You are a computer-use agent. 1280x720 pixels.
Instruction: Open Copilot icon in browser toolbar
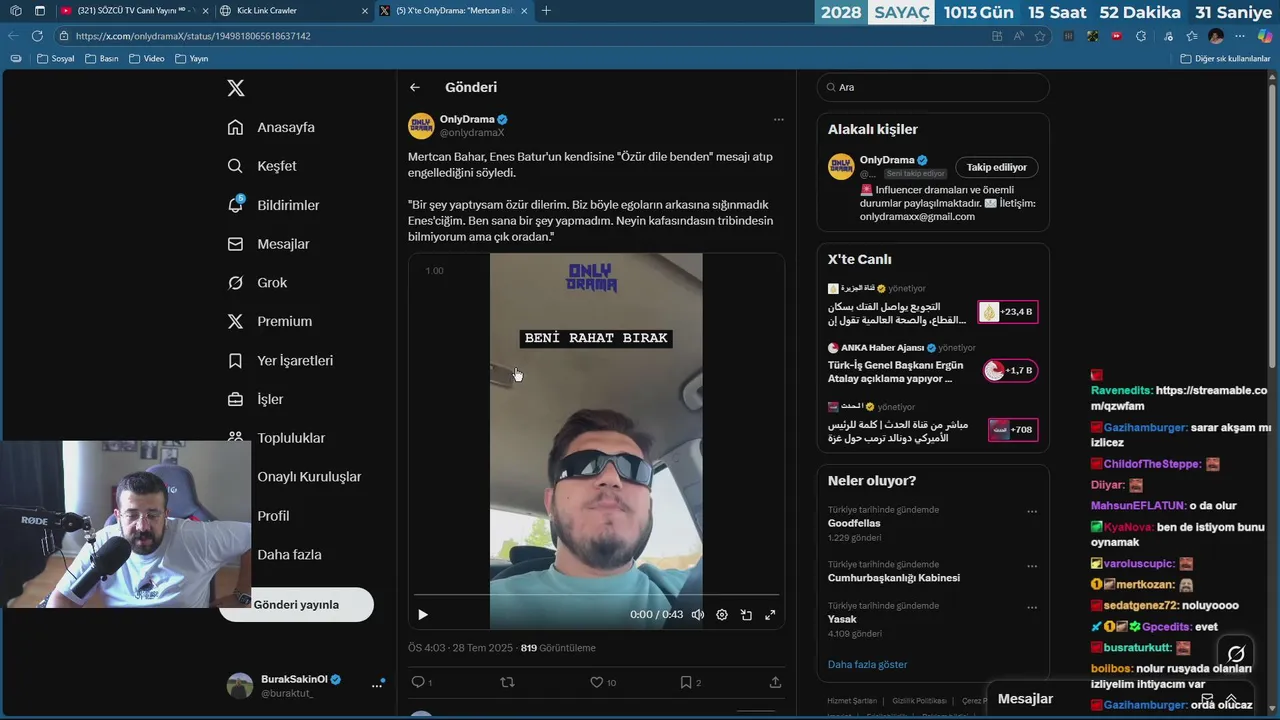click(1265, 36)
